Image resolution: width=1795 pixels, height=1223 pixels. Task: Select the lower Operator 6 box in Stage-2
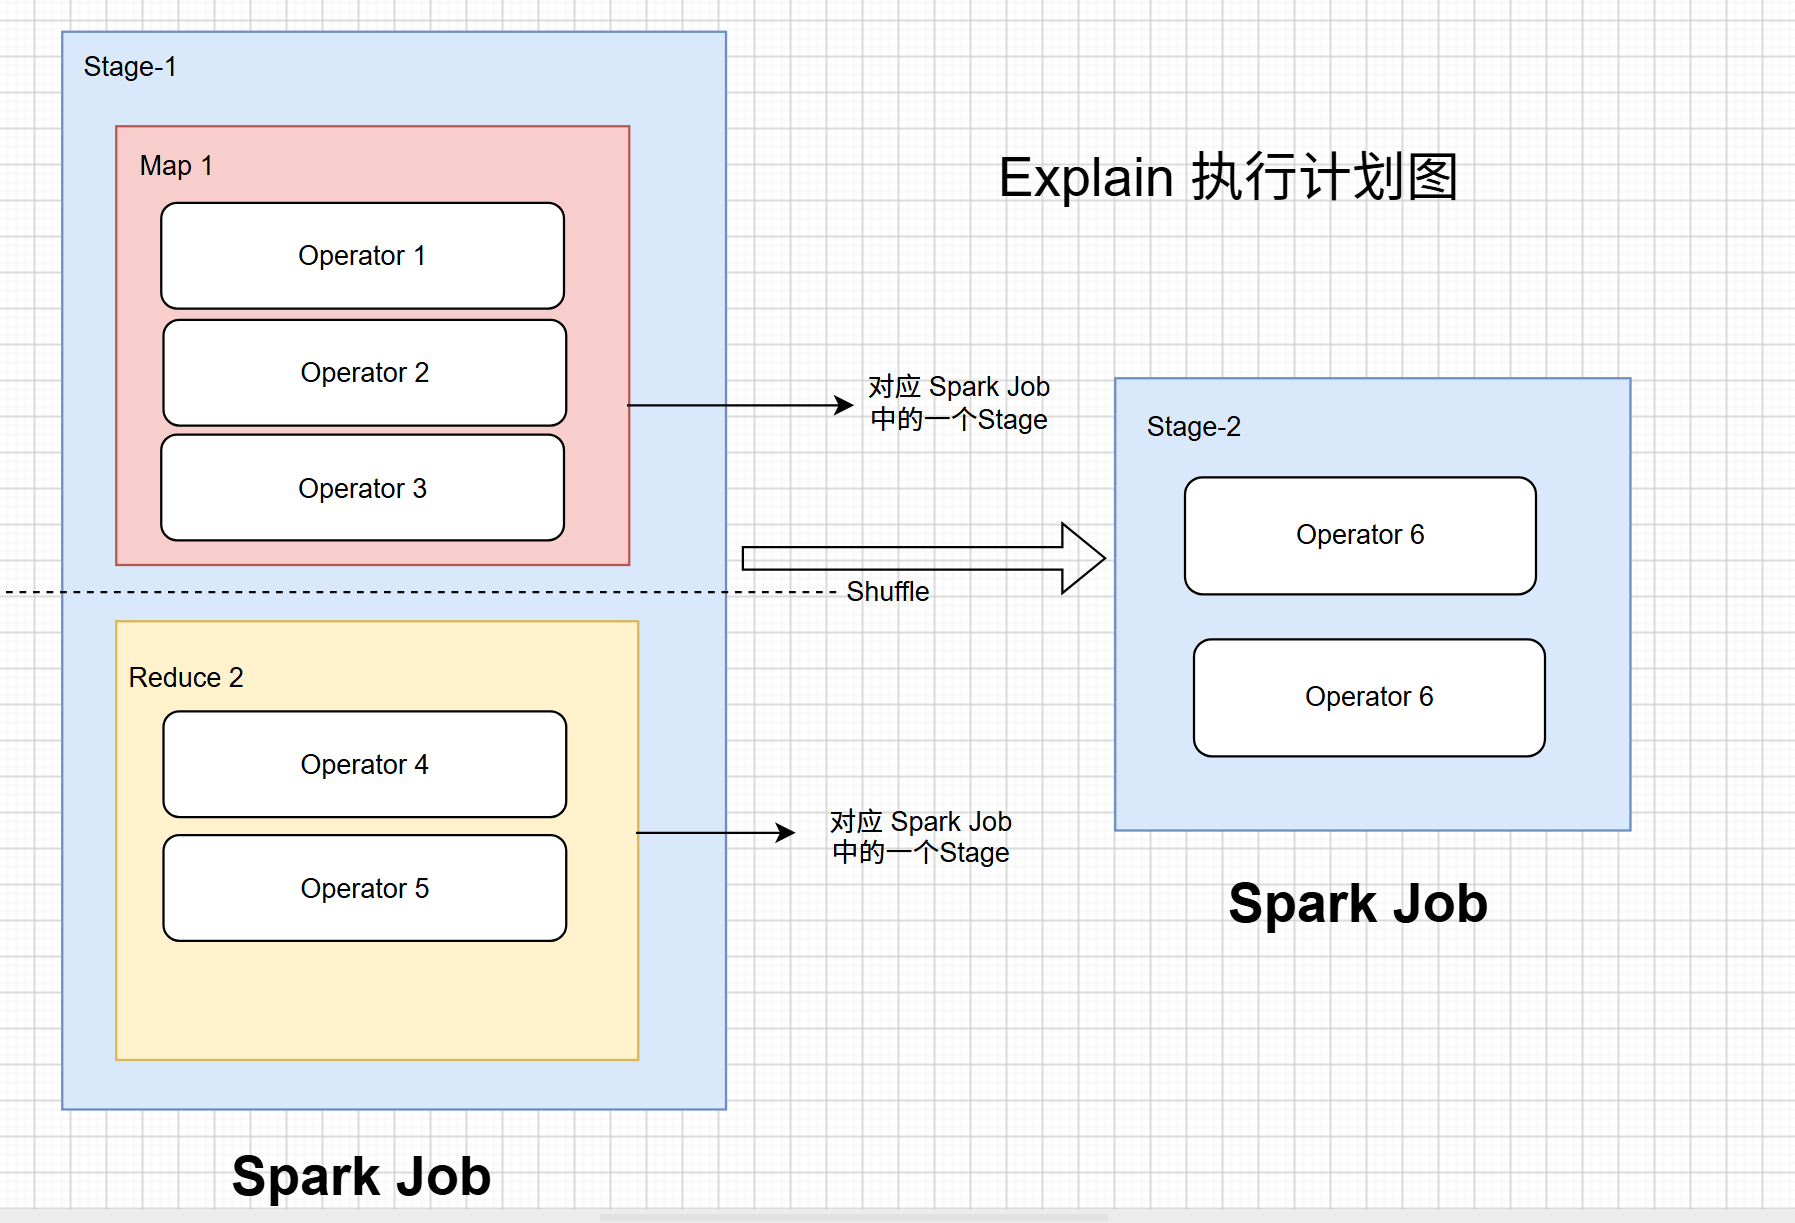pyautogui.click(x=1369, y=698)
